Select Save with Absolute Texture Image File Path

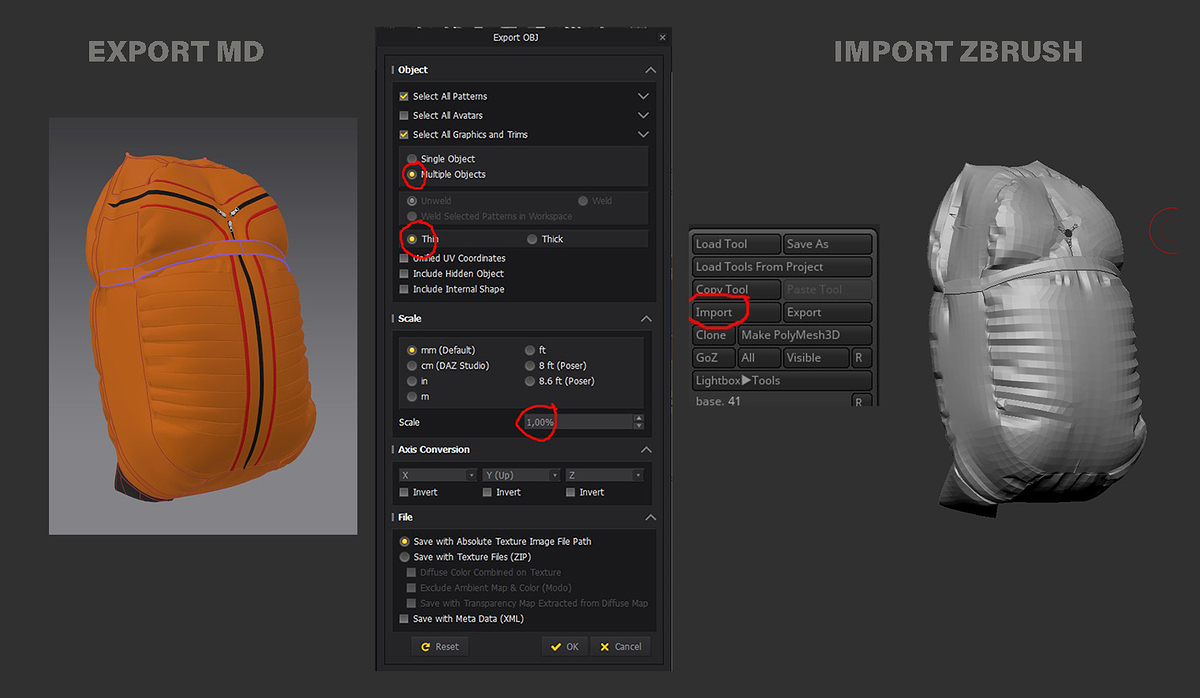tap(404, 542)
